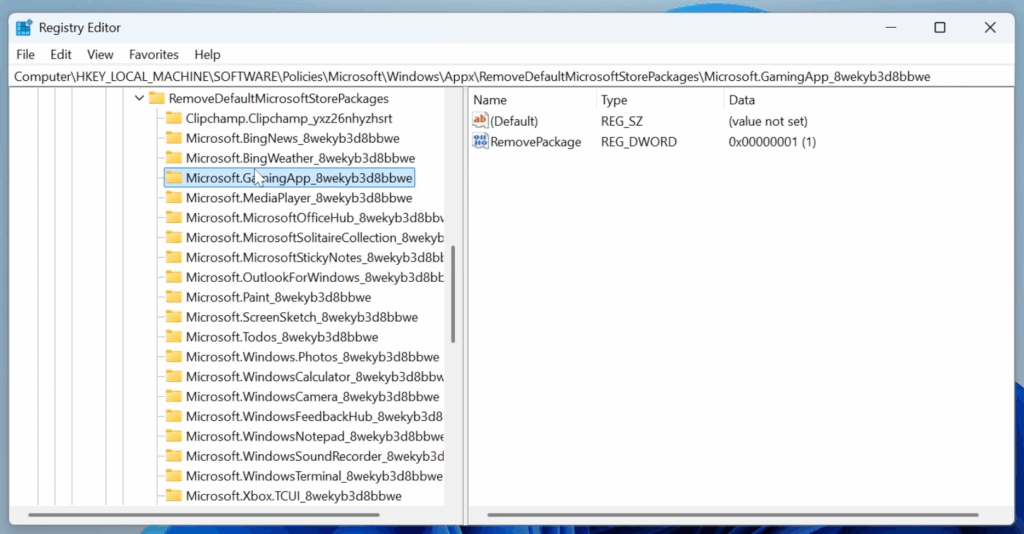Collapse the RemoveDefaultMicrosoftStorePackages tree node

pyautogui.click(x=138, y=99)
